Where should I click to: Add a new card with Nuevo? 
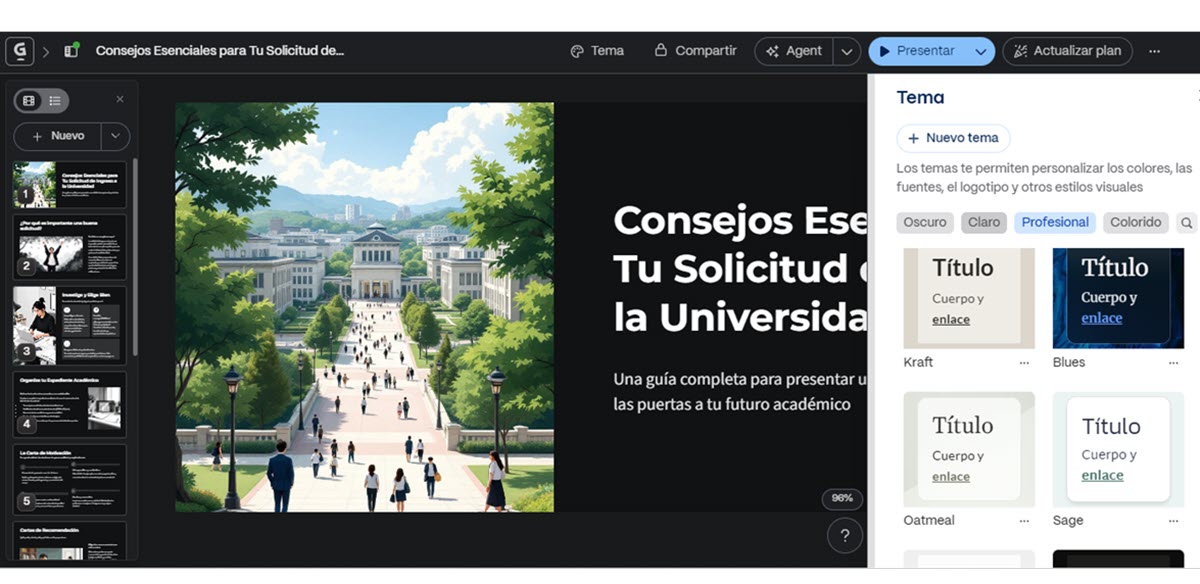click(x=58, y=136)
